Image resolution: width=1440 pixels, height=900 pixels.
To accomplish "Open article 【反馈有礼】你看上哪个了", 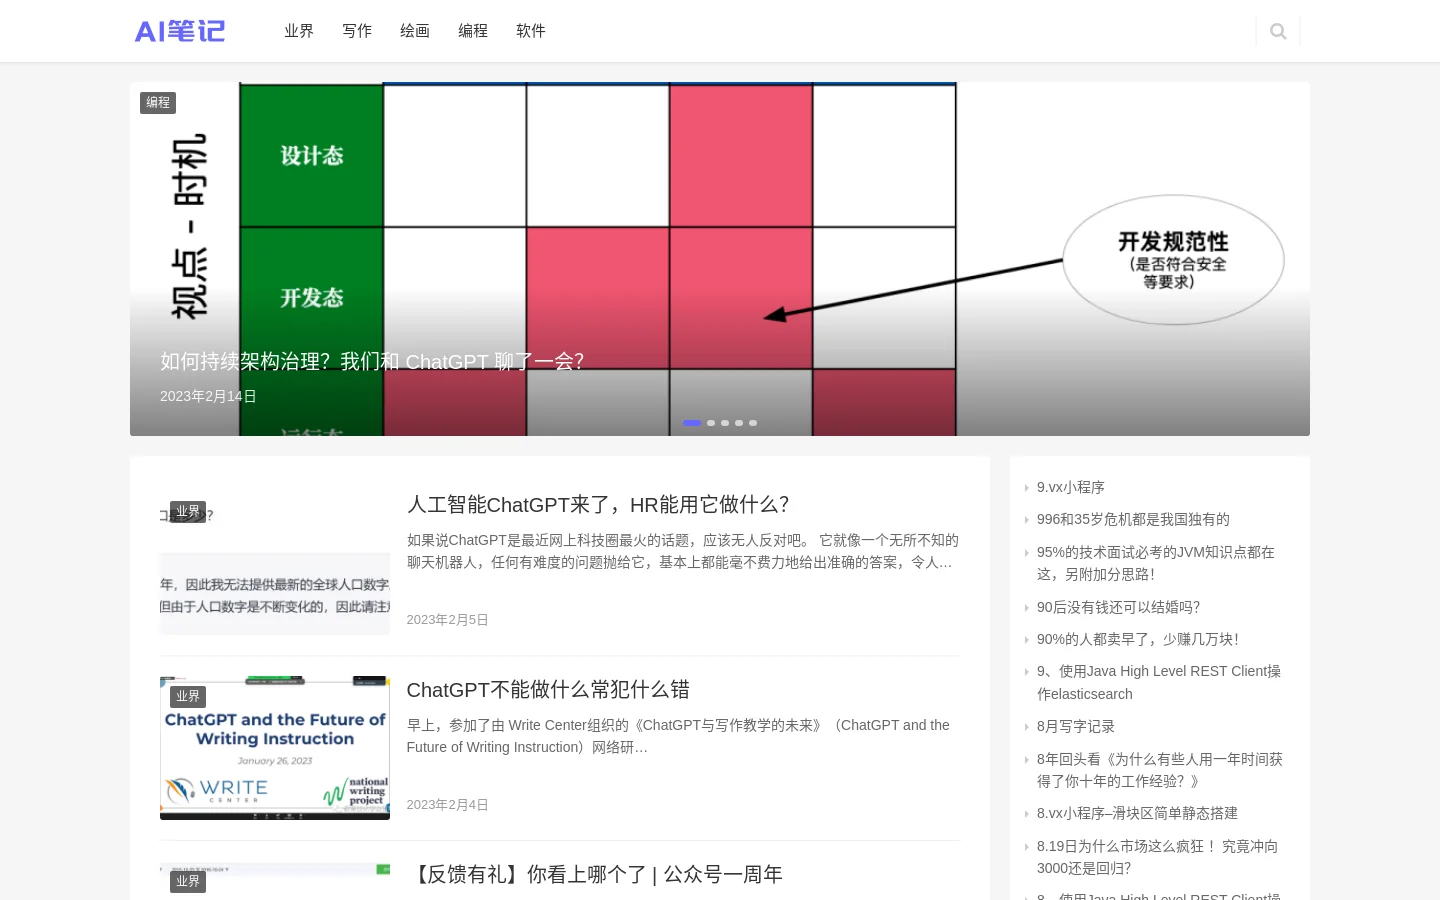I will pyautogui.click(x=595, y=875).
